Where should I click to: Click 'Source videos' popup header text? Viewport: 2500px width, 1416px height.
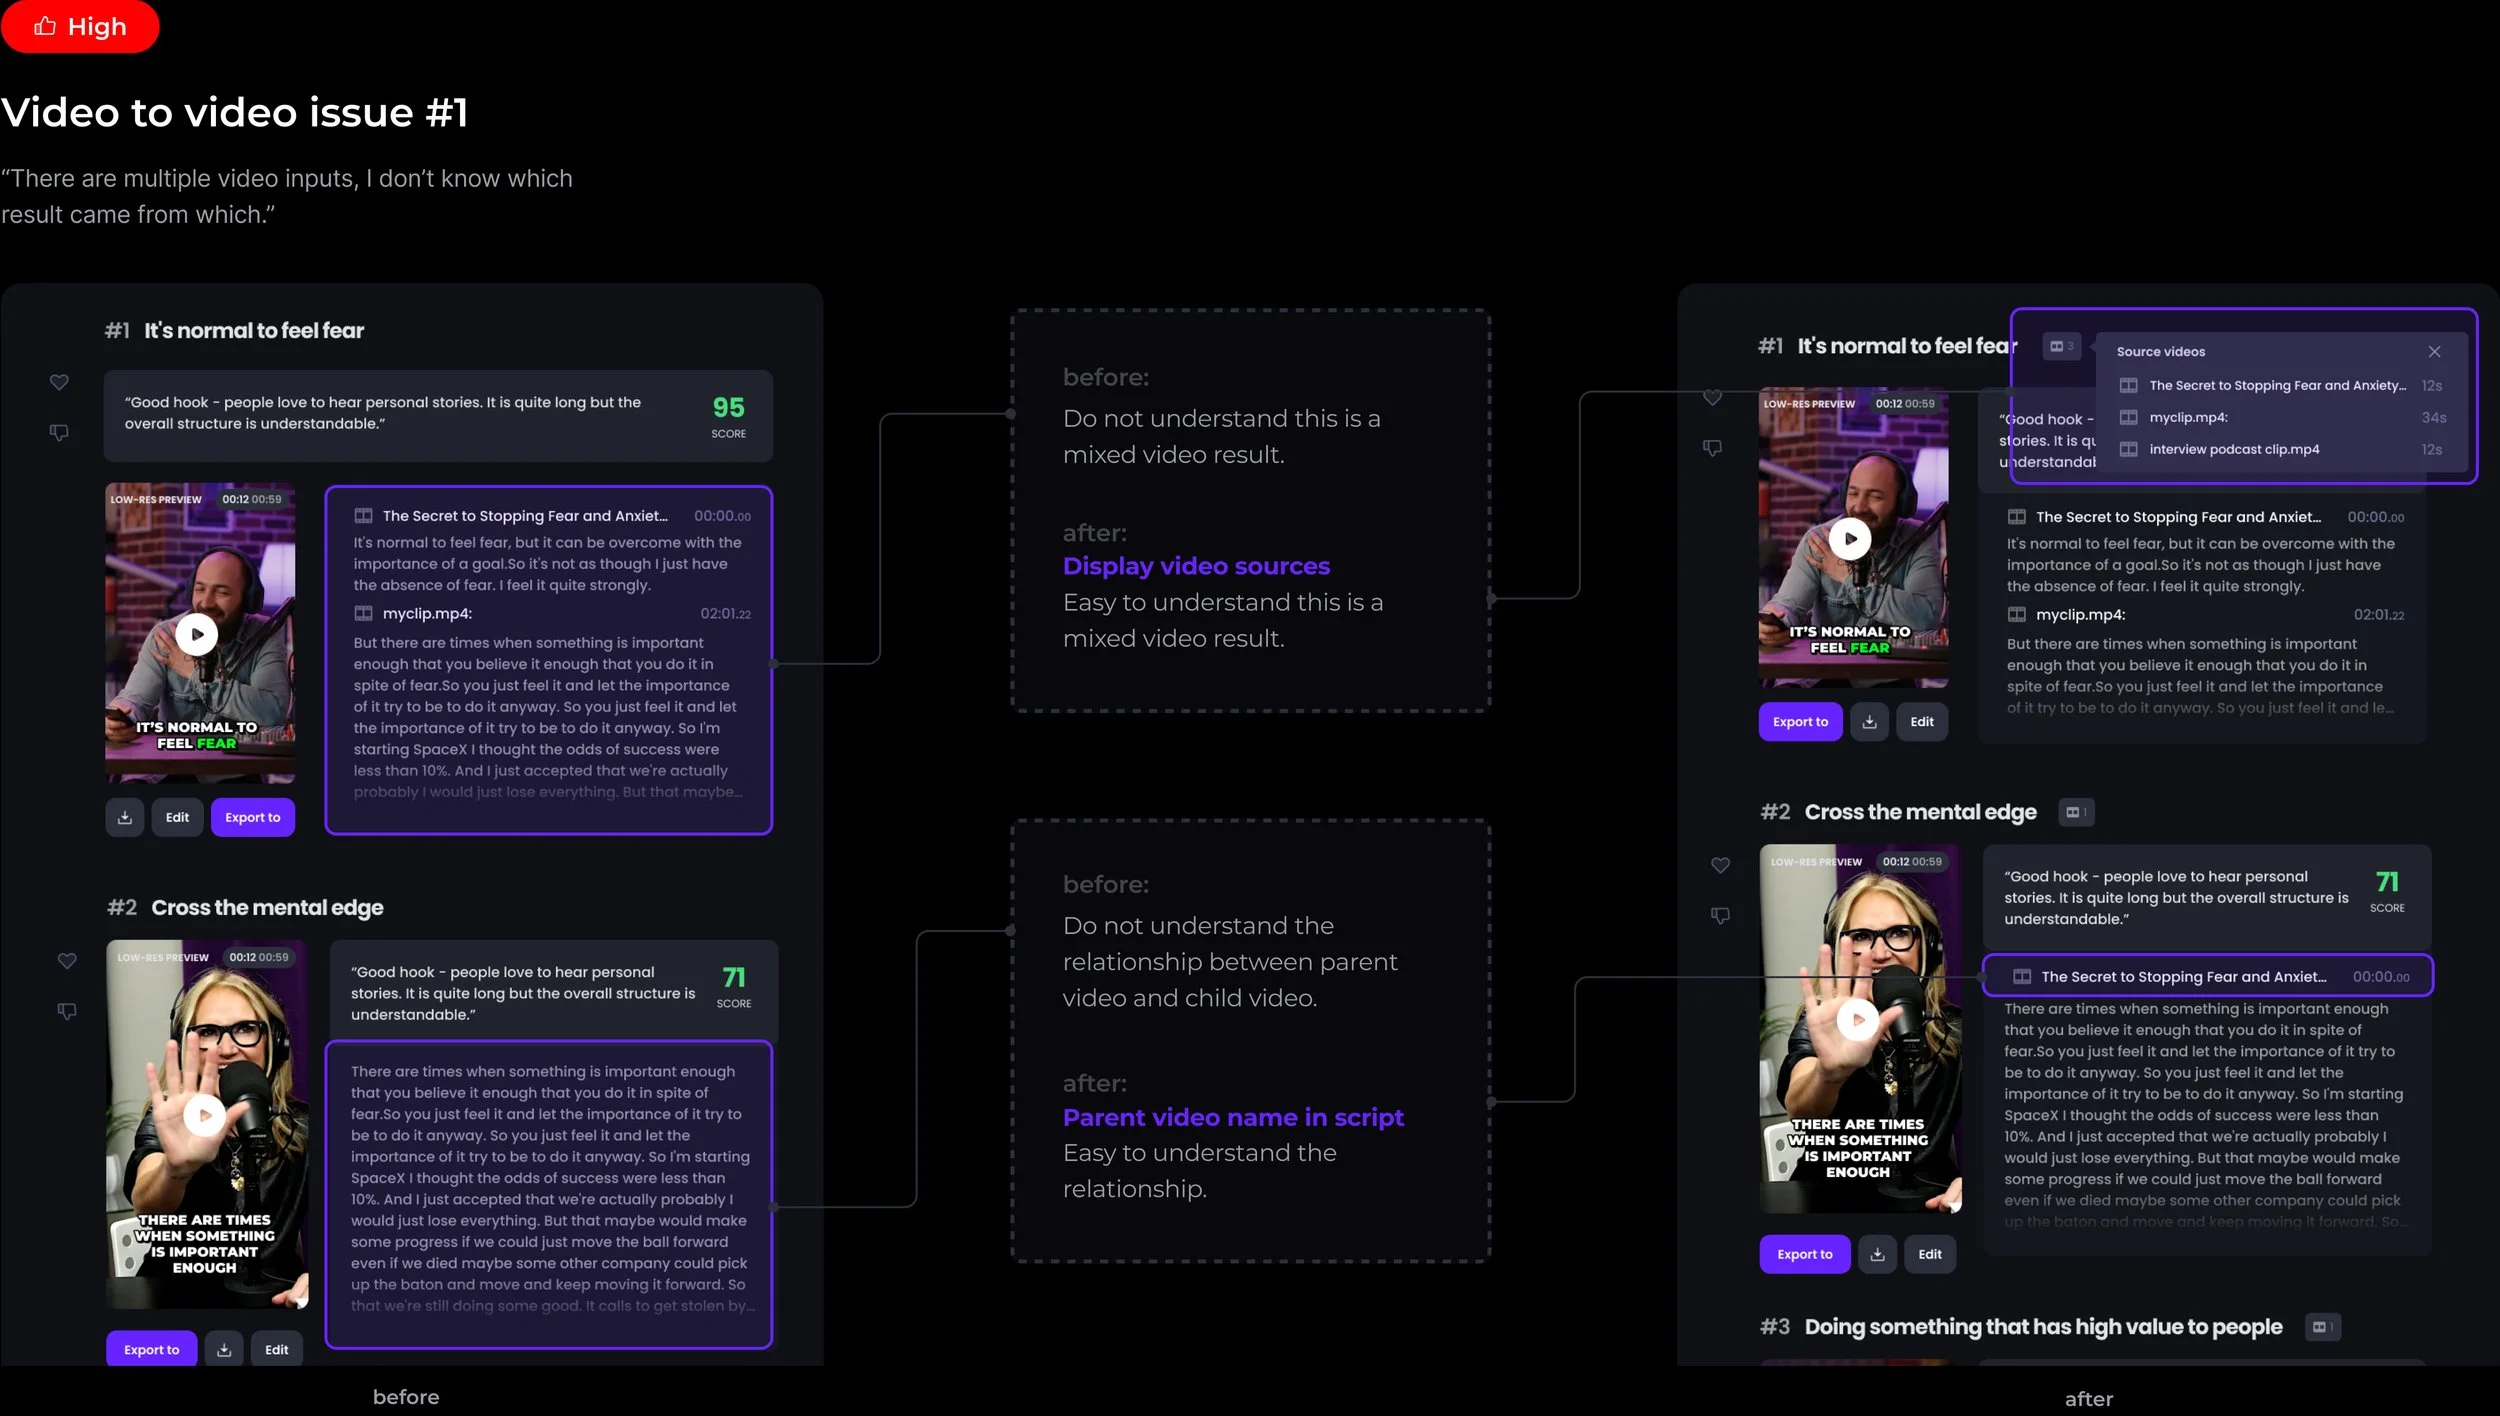click(x=2160, y=351)
